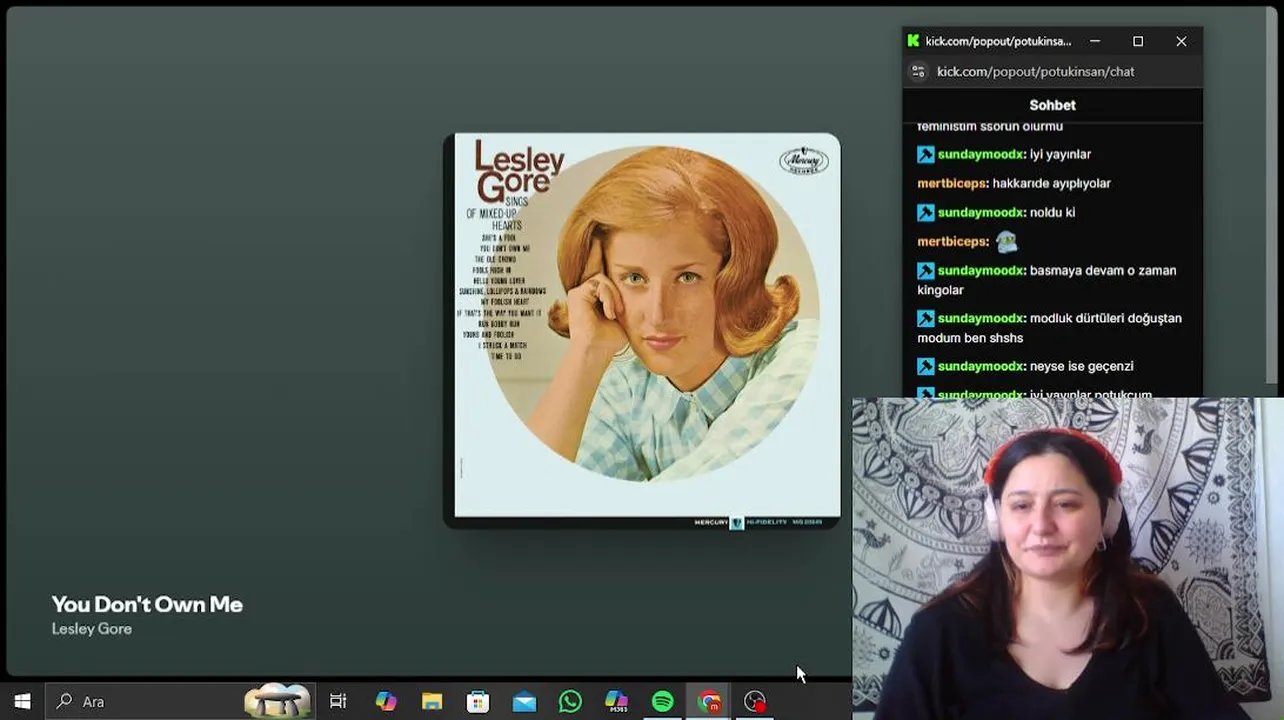Launch Copilot from the taskbar
This screenshot has width=1284, height=720.
386,701
